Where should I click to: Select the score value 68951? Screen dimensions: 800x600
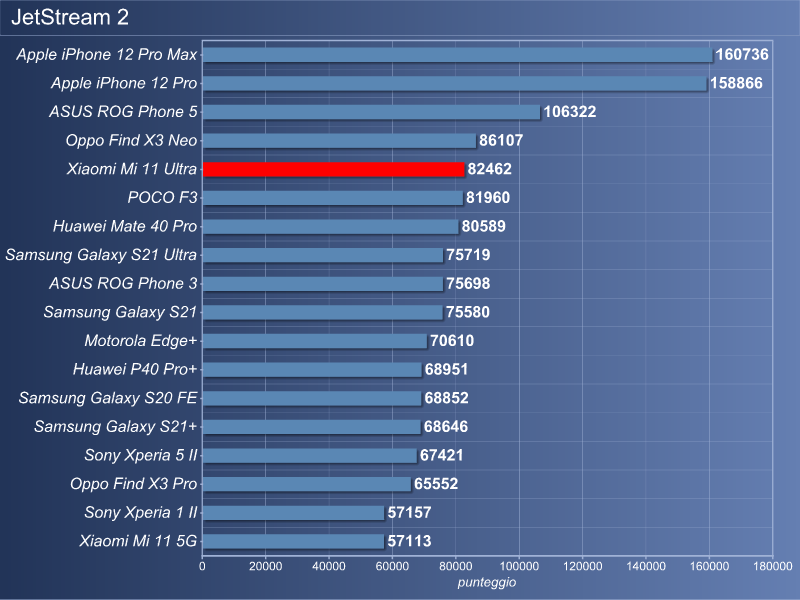446,369
